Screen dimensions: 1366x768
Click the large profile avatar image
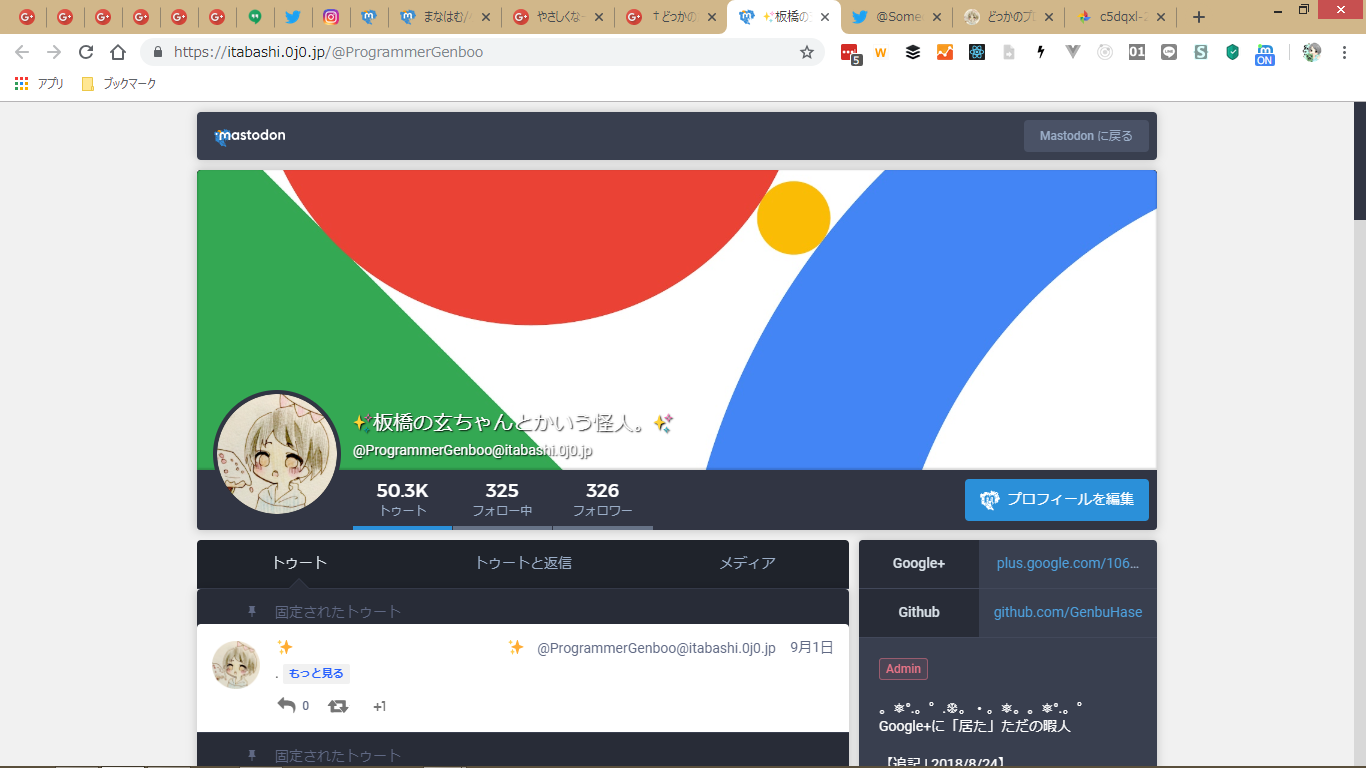277,453
